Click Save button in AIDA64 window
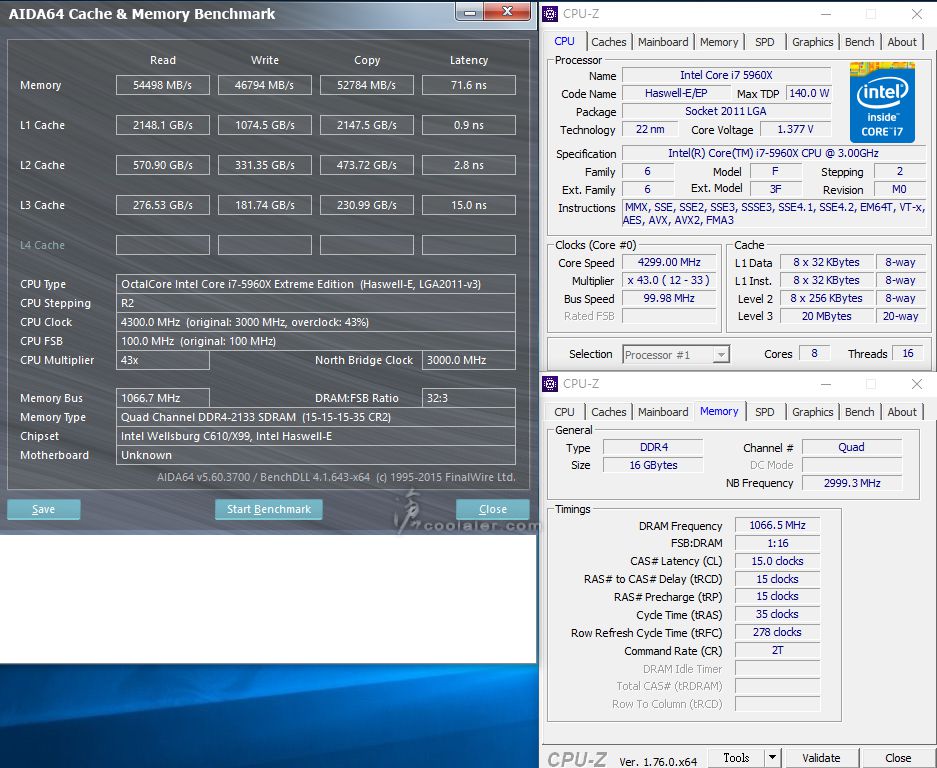937x768 pixels. click(x=44, y=509)
